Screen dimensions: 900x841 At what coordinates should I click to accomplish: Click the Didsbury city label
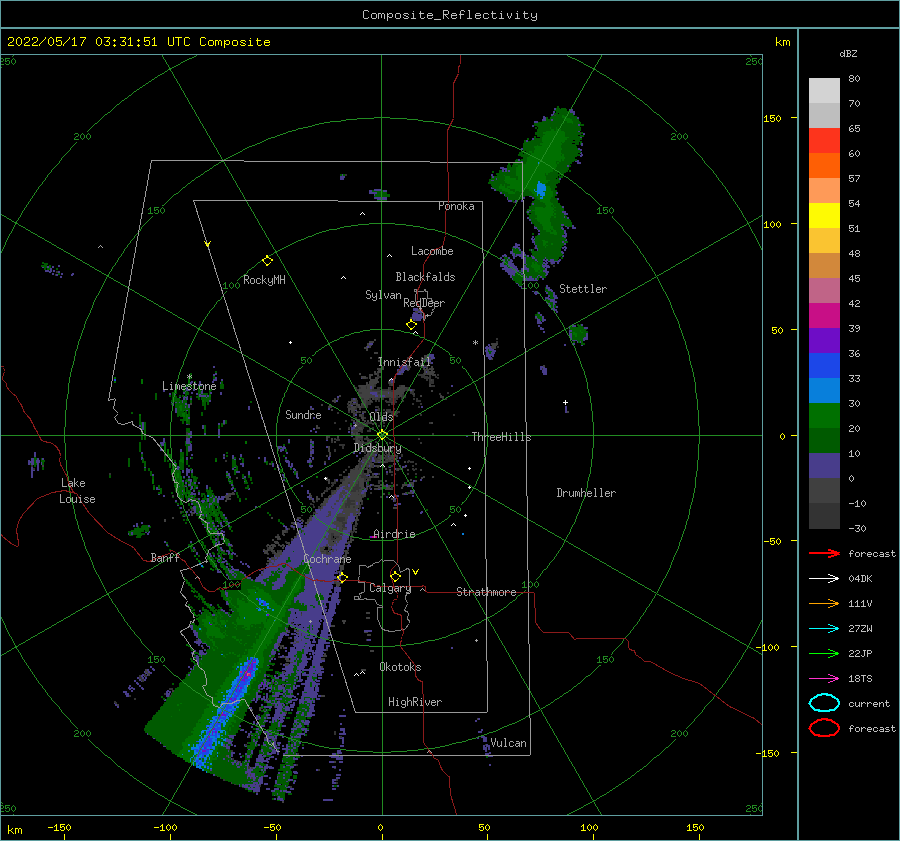378,448
